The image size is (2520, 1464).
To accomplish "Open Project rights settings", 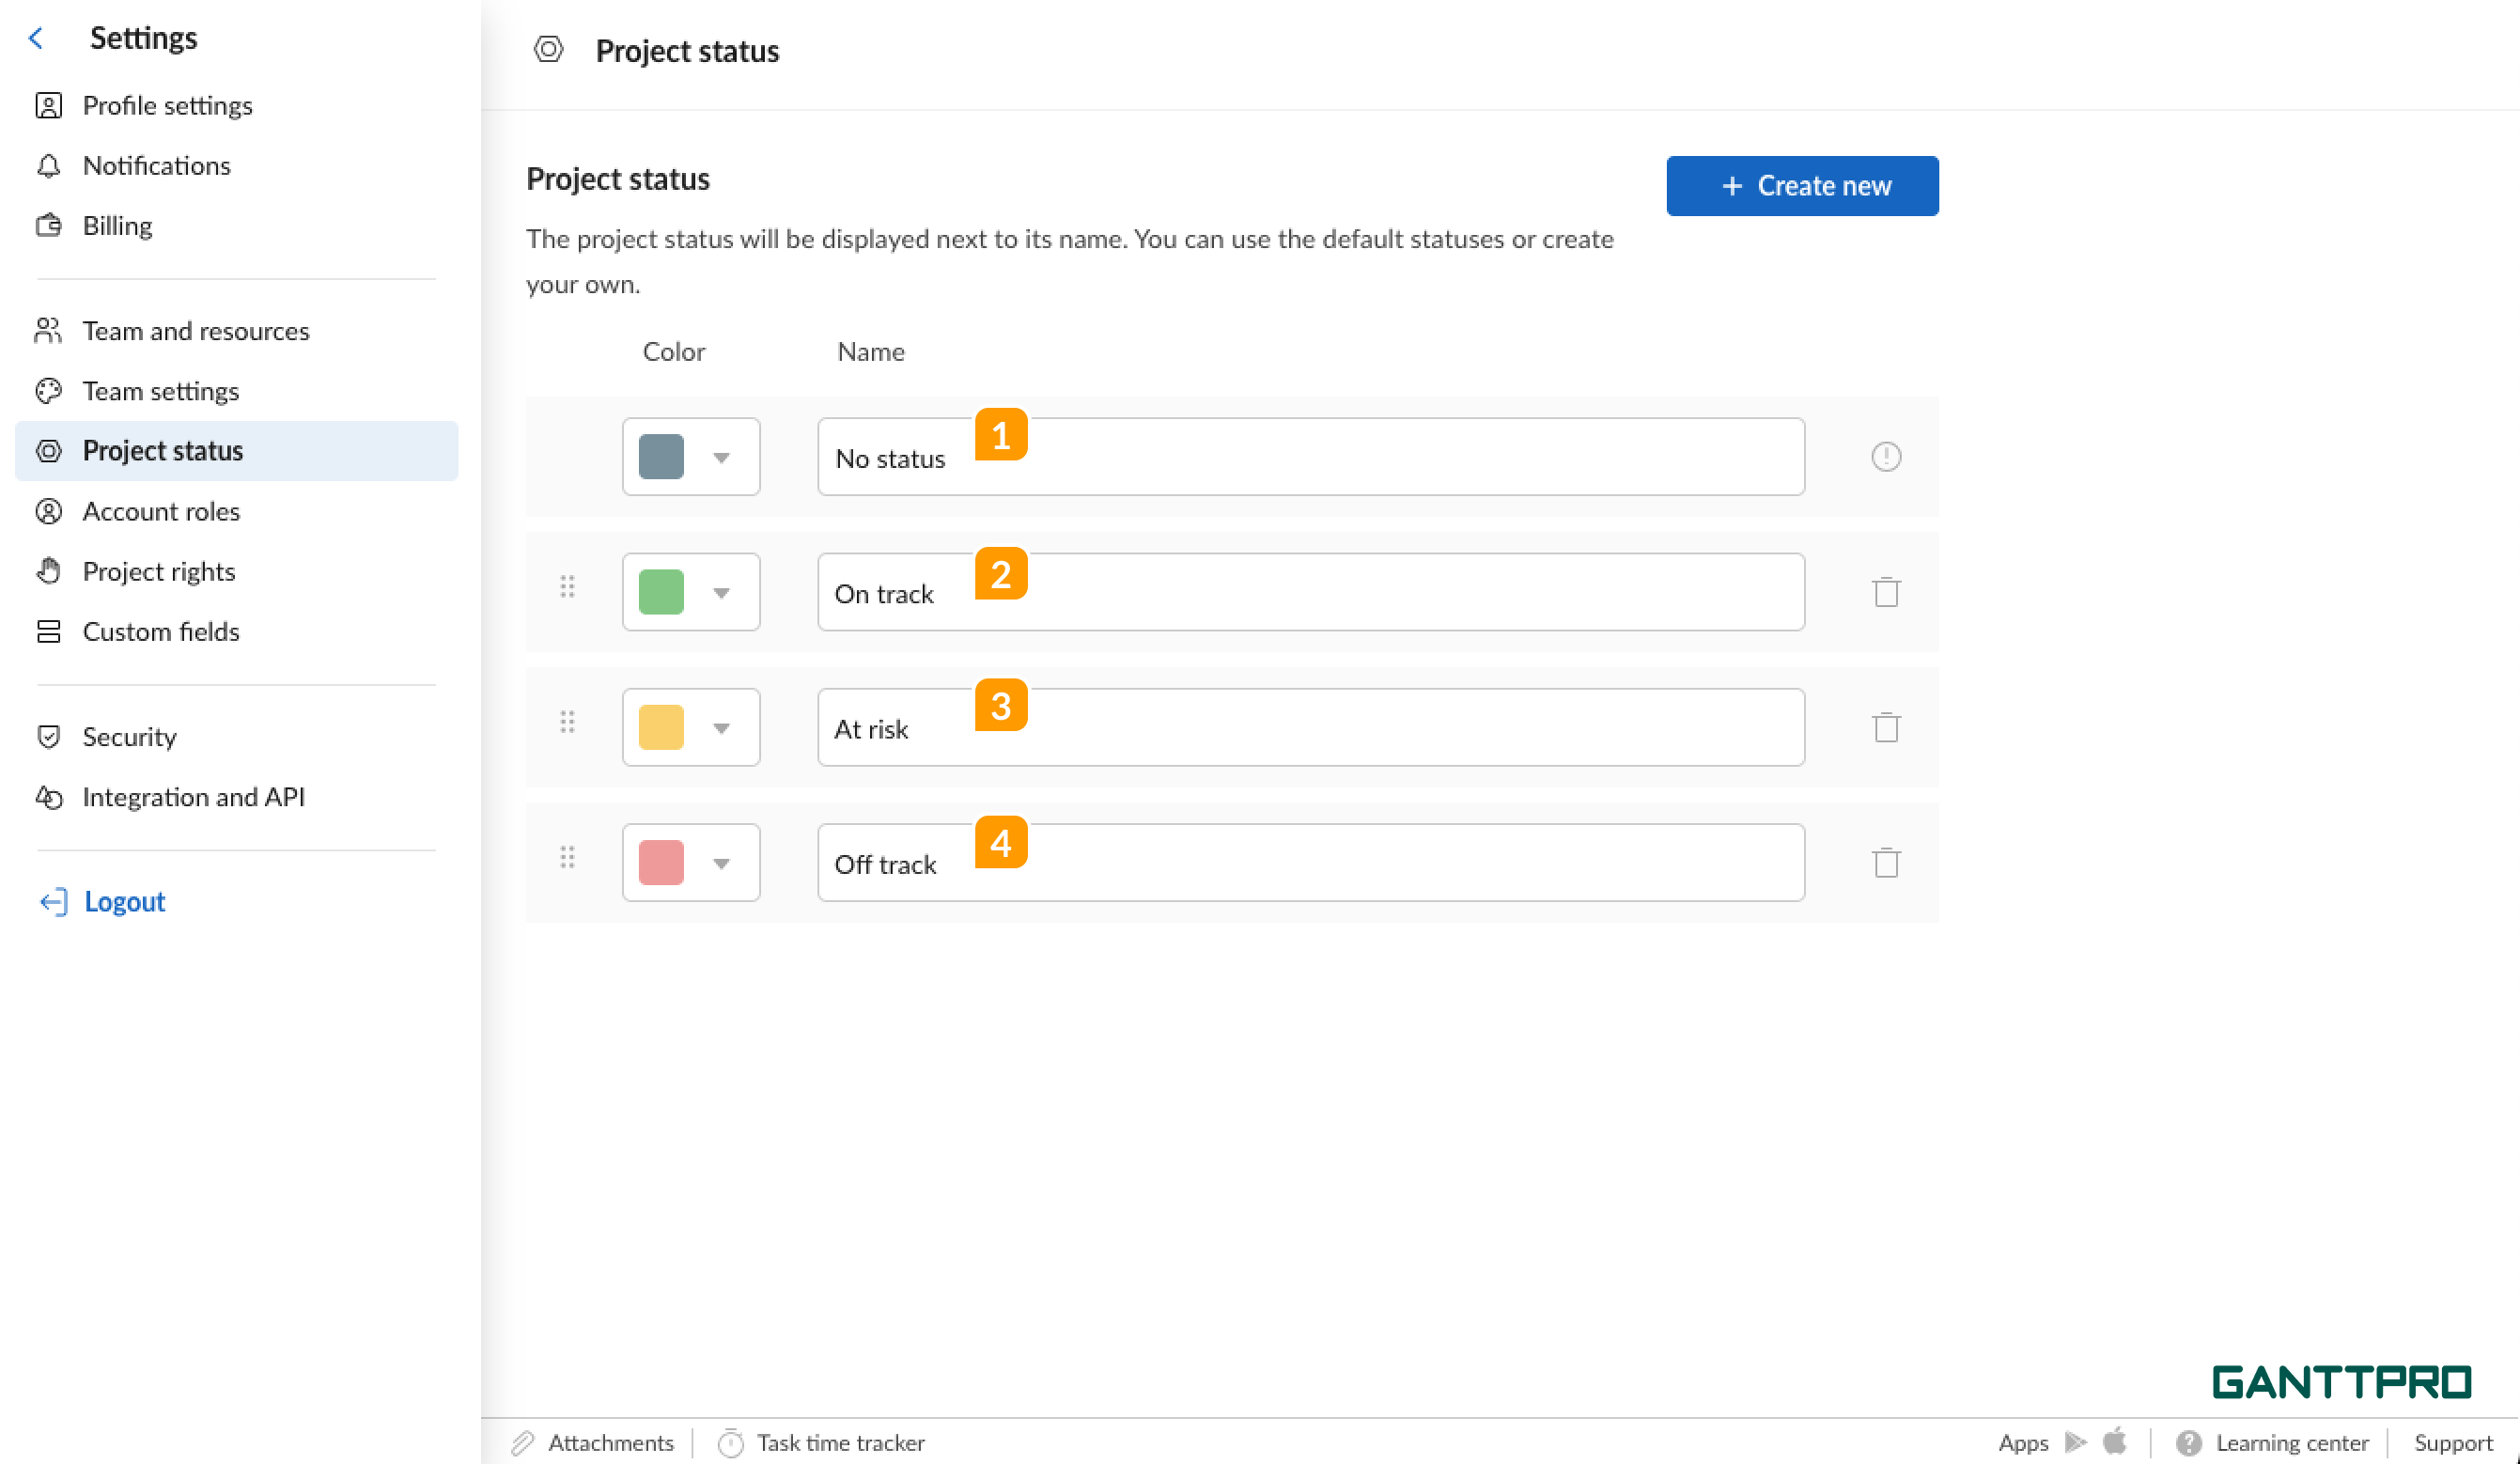I will (159, 571).
